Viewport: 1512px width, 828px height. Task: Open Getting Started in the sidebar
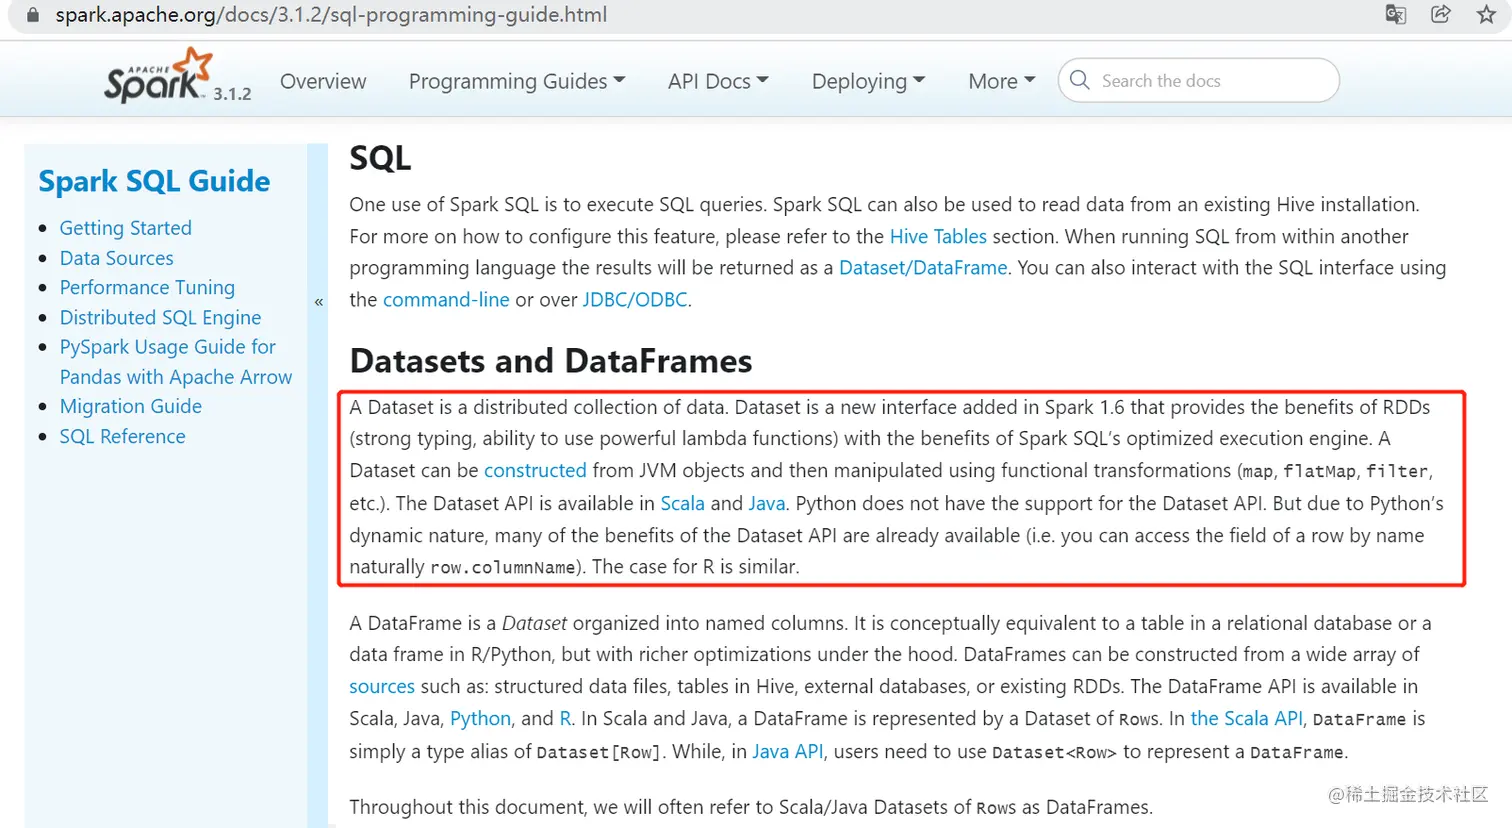(x=125, y=228)
